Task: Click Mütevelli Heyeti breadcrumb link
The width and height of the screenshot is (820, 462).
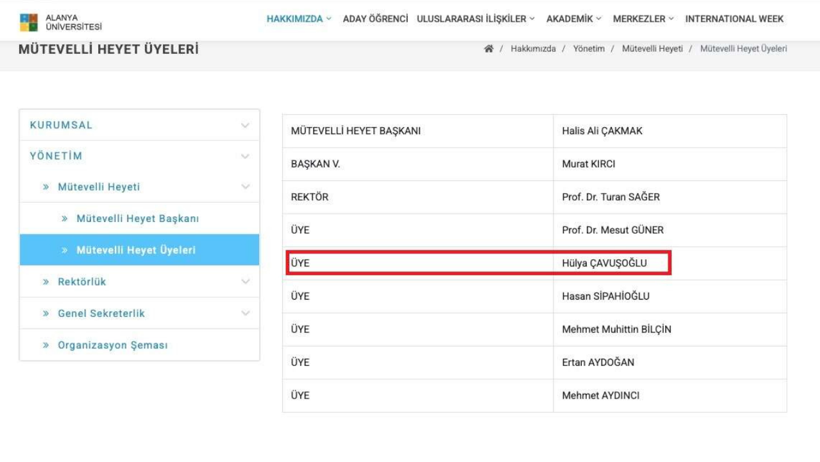Action: [x=652, y=49]
